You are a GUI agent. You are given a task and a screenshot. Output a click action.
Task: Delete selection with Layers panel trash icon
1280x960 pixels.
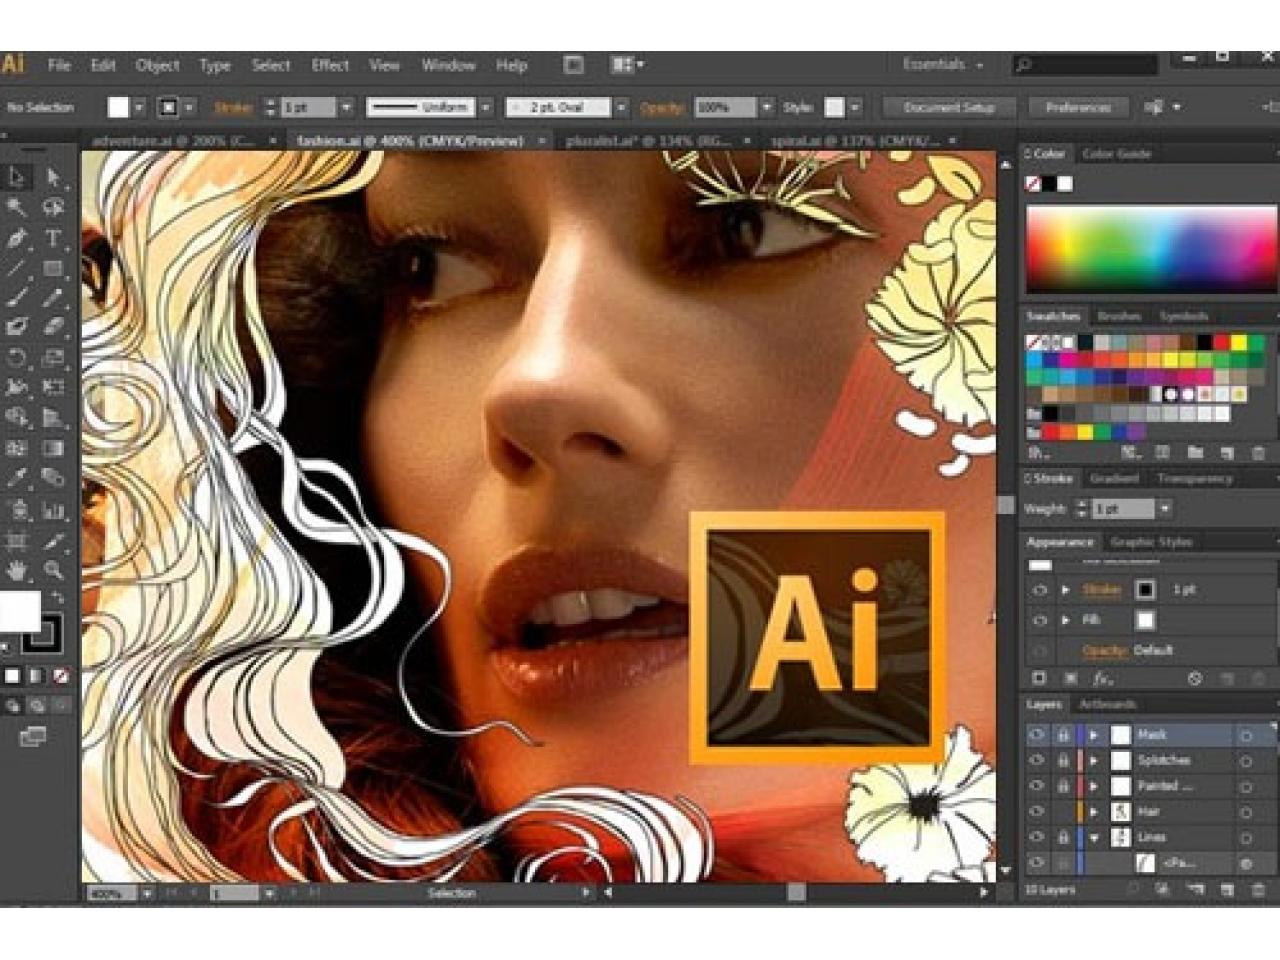1258,889
